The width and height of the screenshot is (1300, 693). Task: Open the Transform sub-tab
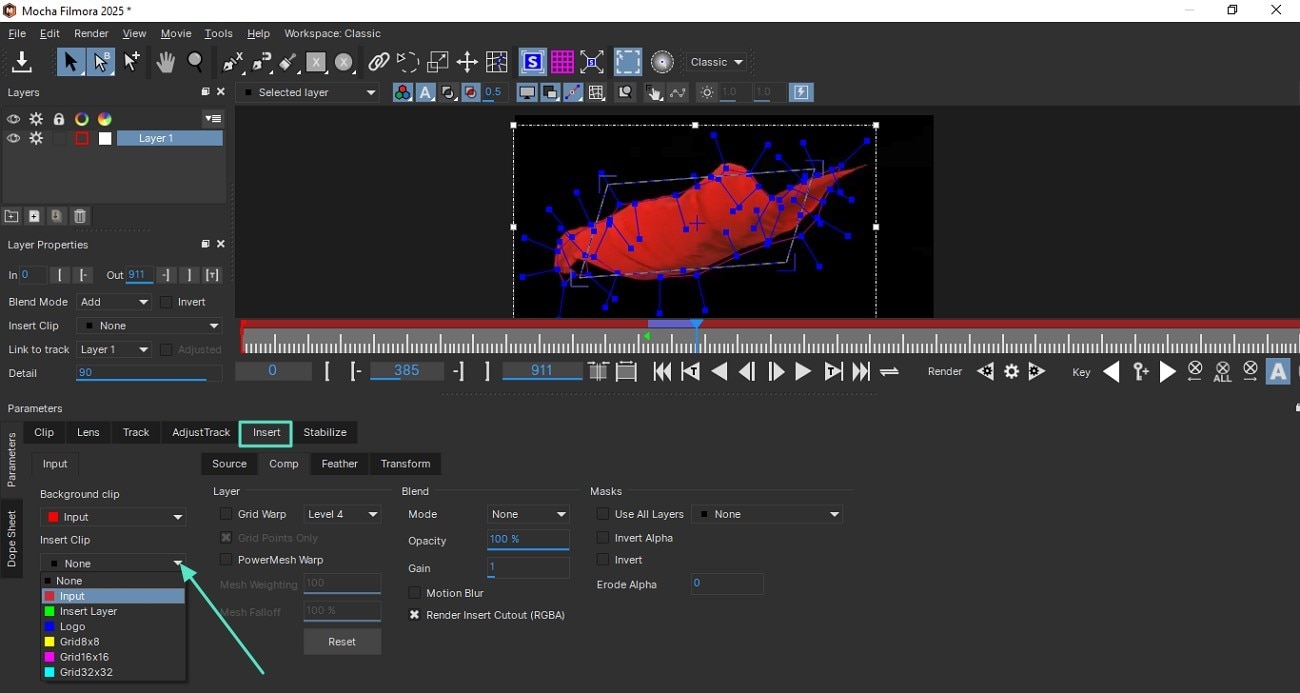click(x=406, y=464)
